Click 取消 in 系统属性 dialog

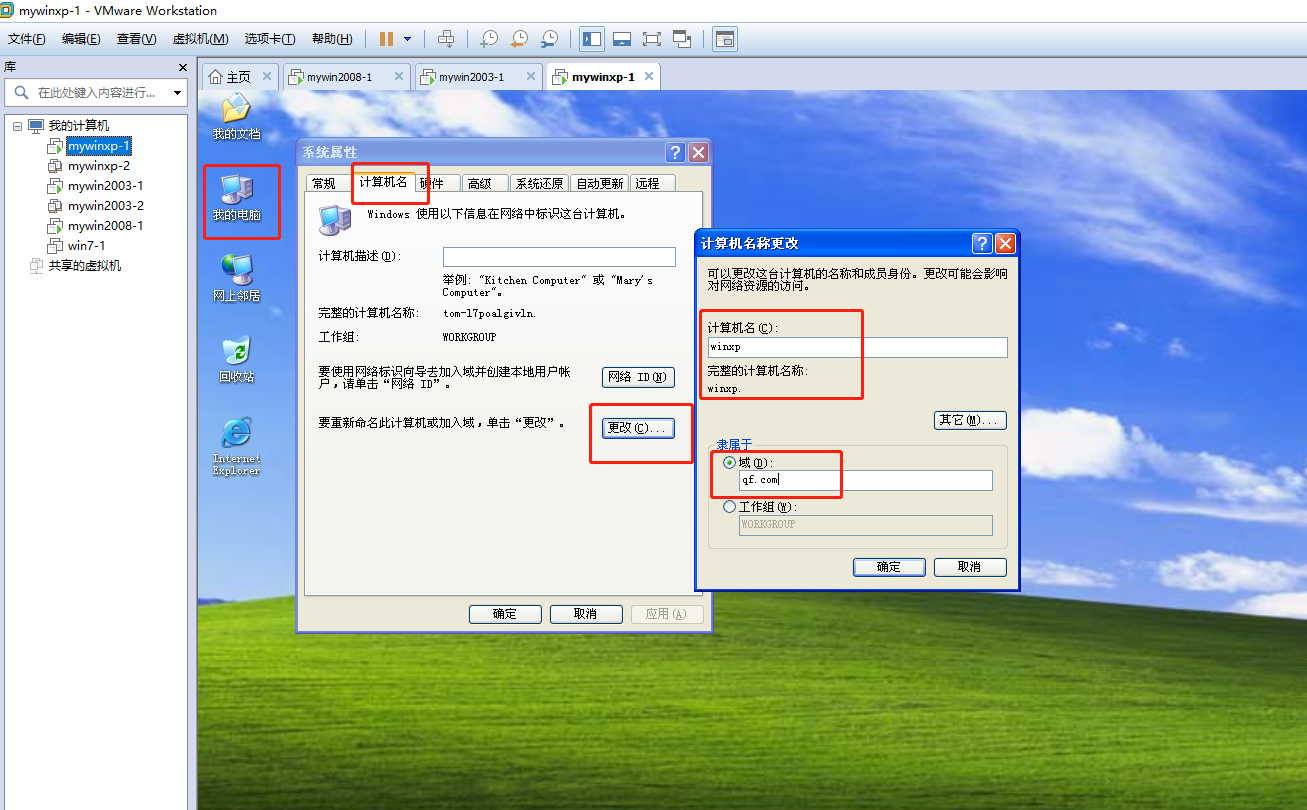coord(586,614)
